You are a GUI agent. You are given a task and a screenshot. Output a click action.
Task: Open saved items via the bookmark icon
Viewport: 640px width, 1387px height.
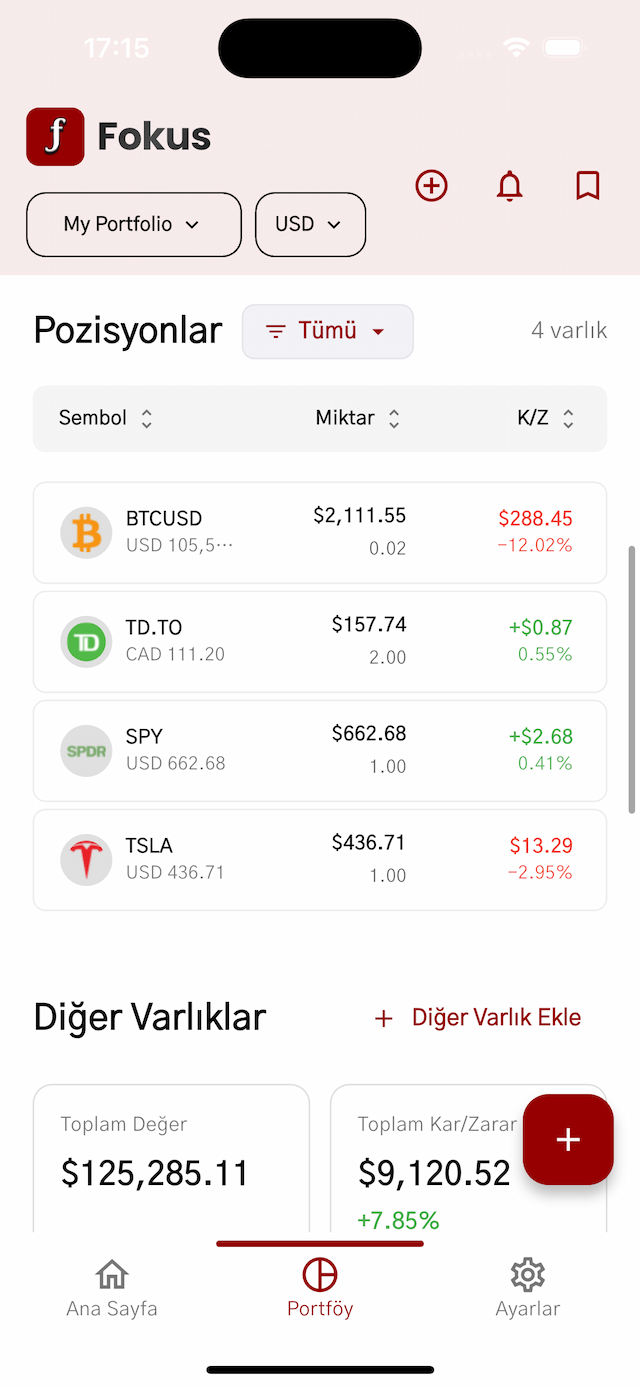[587, 186]
